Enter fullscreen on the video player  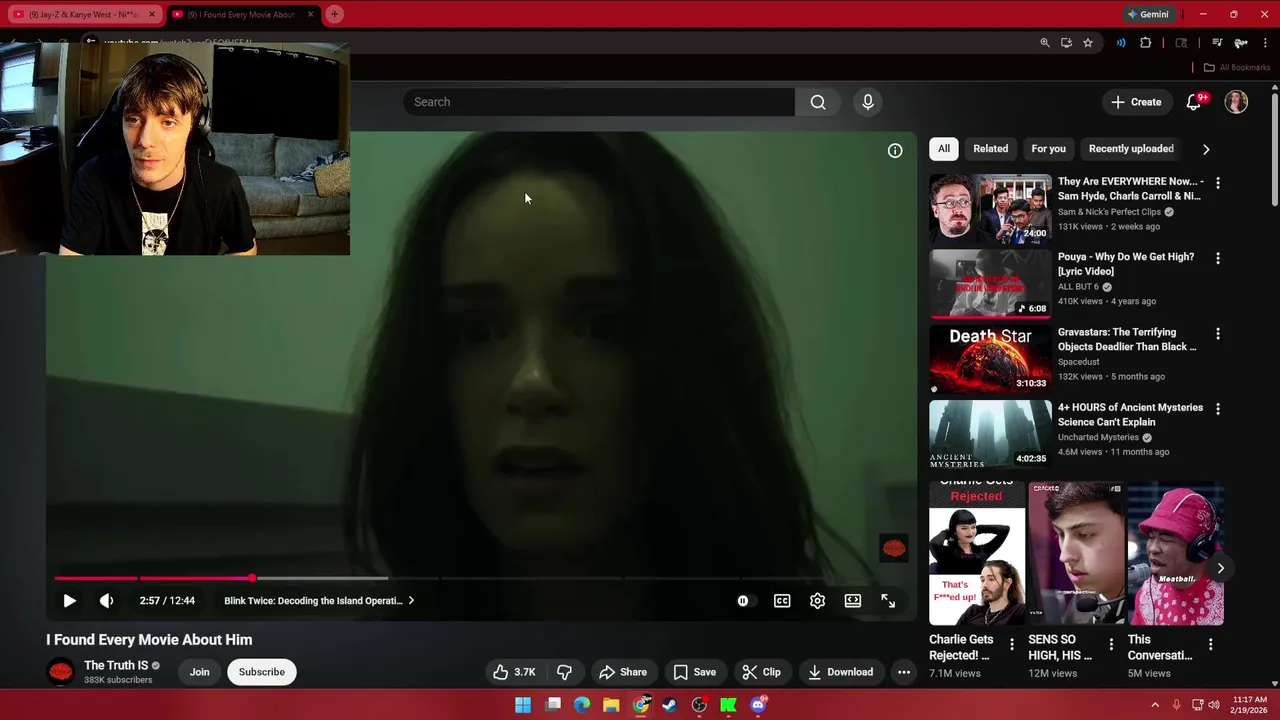(x=888, y=601)
